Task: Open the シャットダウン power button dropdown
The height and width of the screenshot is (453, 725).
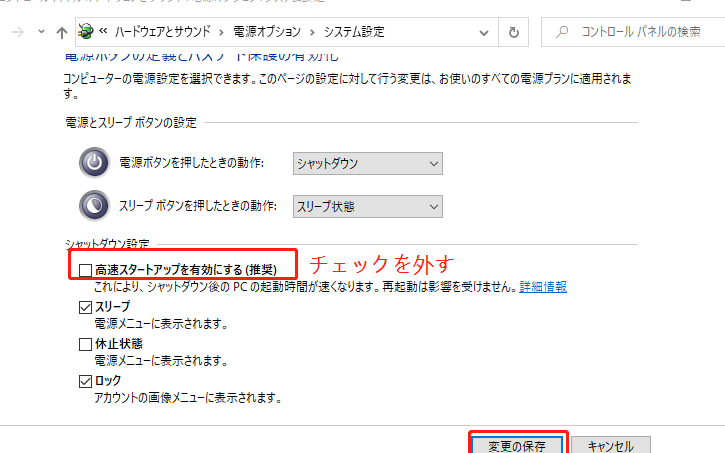Action: click(x=367, y=163)
